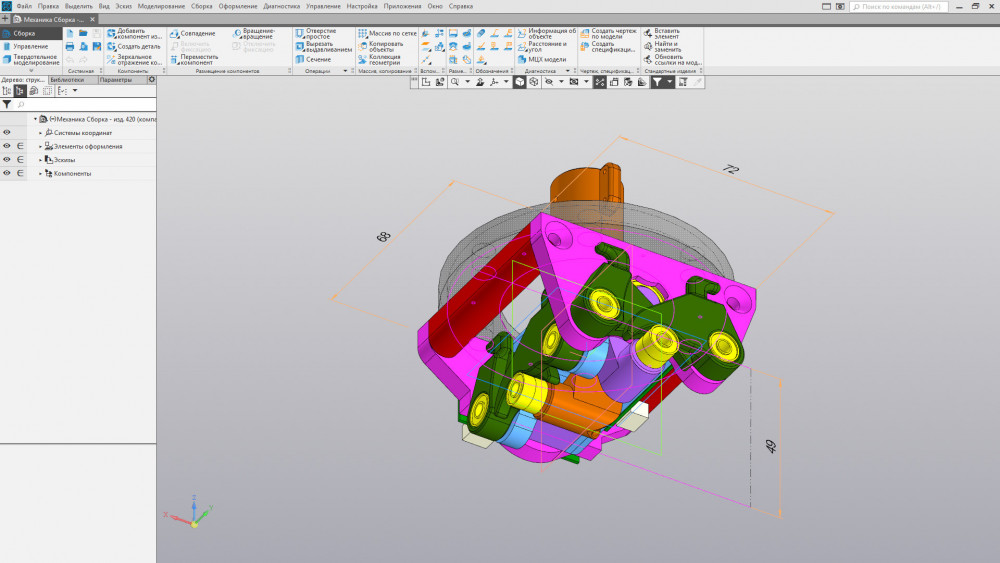This screenshot has width=1000, height=563.
Task: Click the Управление toolbar set button
Action: point(30,46)
